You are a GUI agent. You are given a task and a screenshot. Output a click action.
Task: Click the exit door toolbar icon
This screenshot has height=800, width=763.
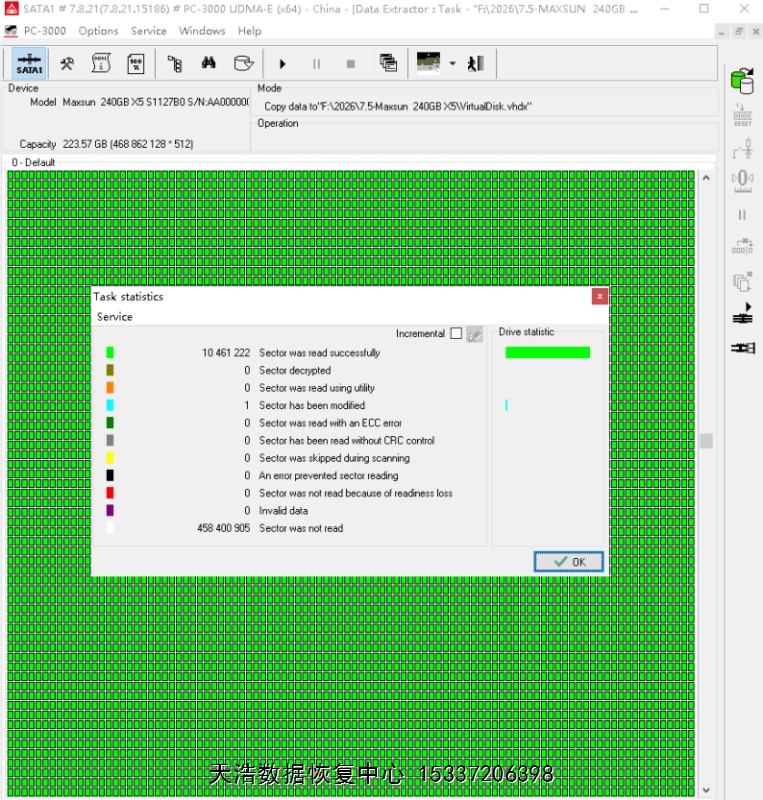point(476,64)
